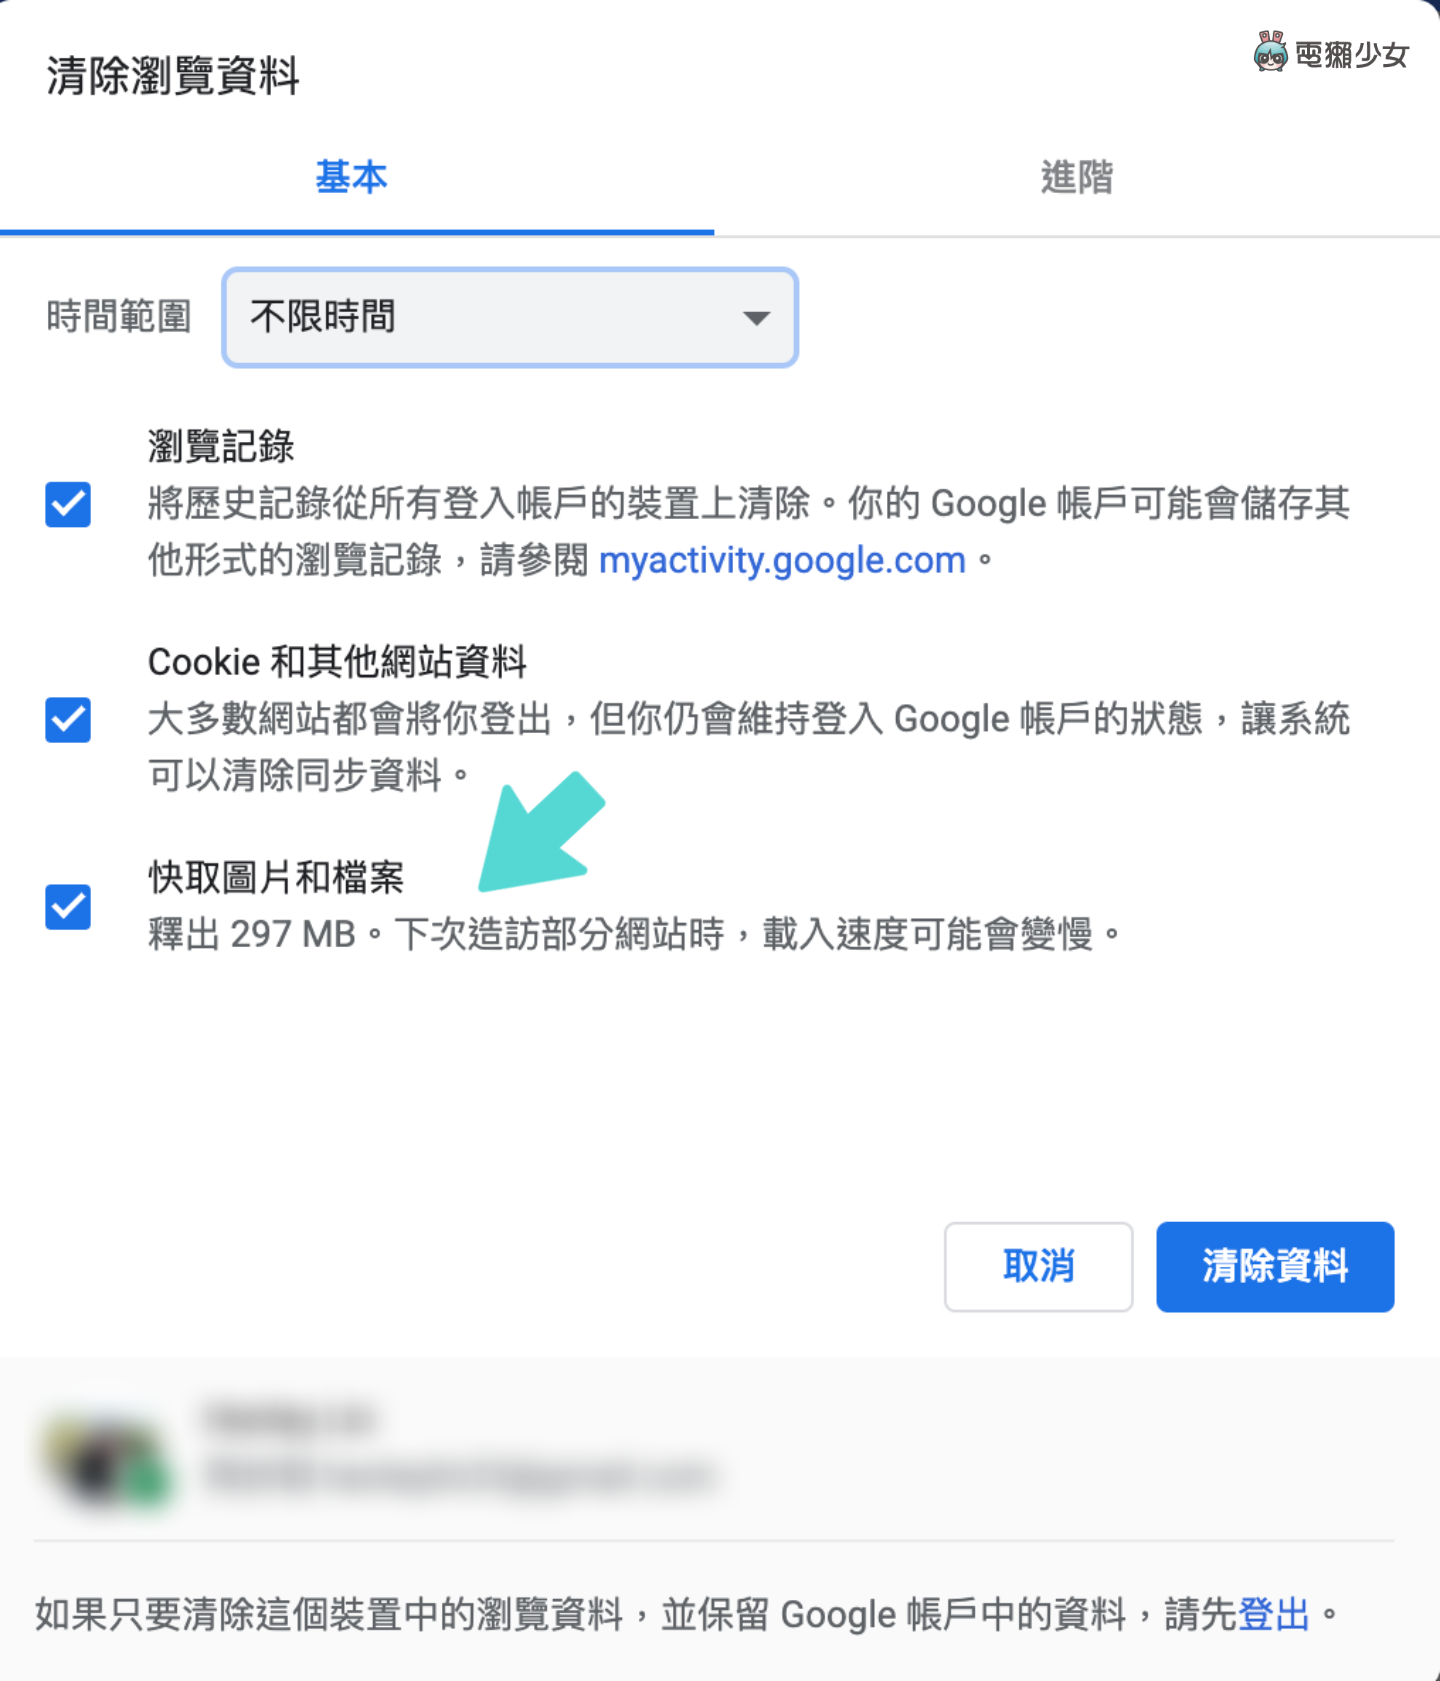Viewport: 1440px width, 1681px height.
Task: Click the Cookie 和其他網站資料 option title
Action: [x=337, y=661]
